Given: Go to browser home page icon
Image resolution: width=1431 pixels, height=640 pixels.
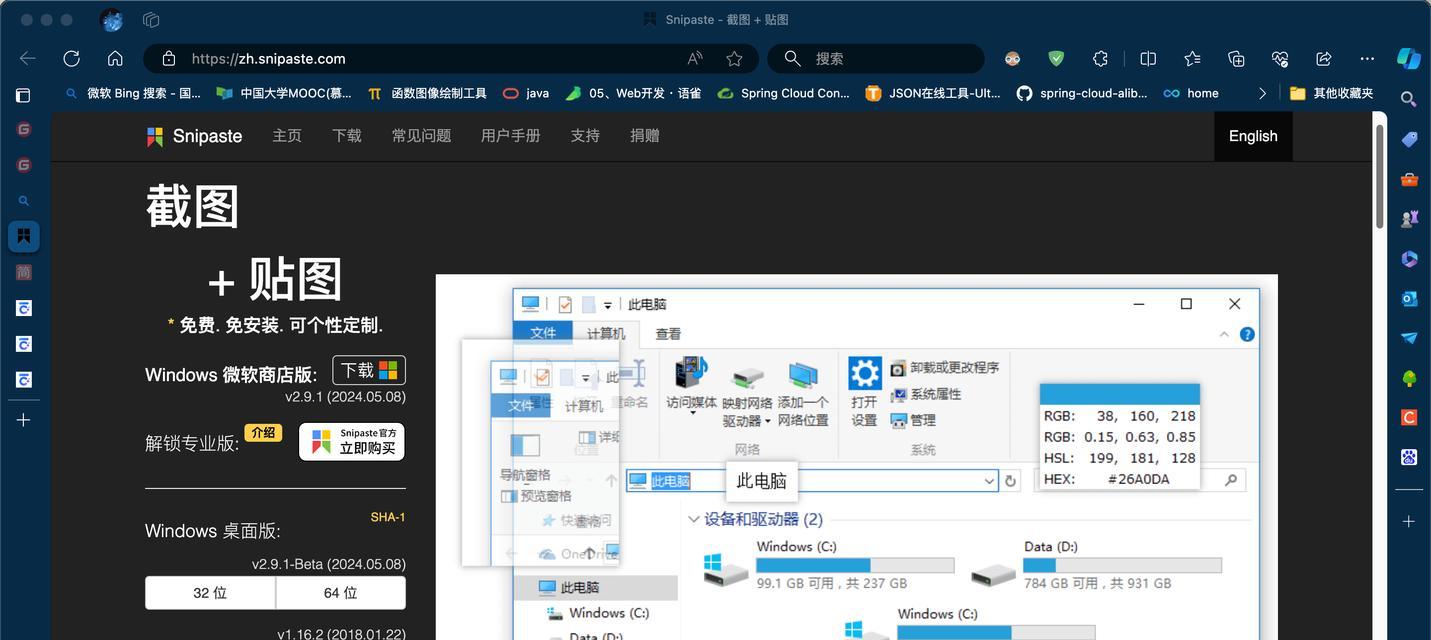Looking at the screenshot, I should [x=115, y=58].
